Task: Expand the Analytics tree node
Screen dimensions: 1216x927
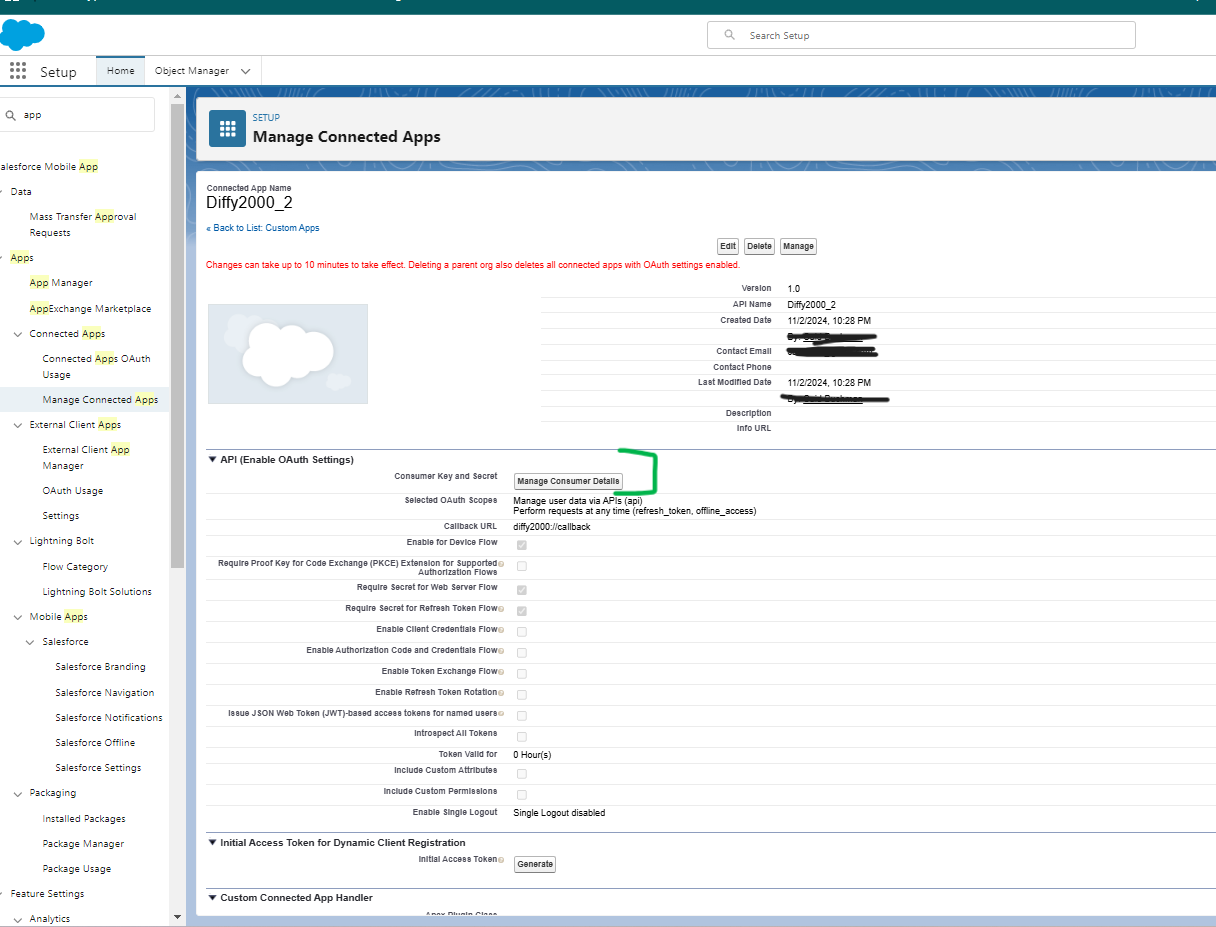Action: [x=18, y=919]
